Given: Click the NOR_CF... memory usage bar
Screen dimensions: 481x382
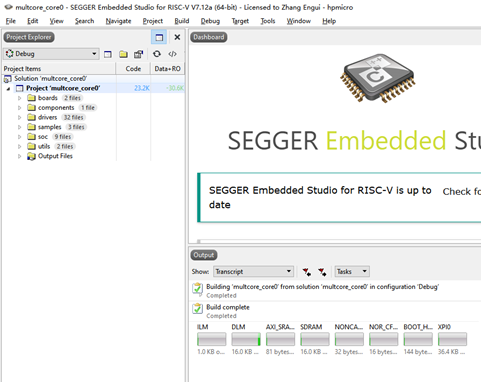Looking at the screenshot, I should click(x=383, y=339).
